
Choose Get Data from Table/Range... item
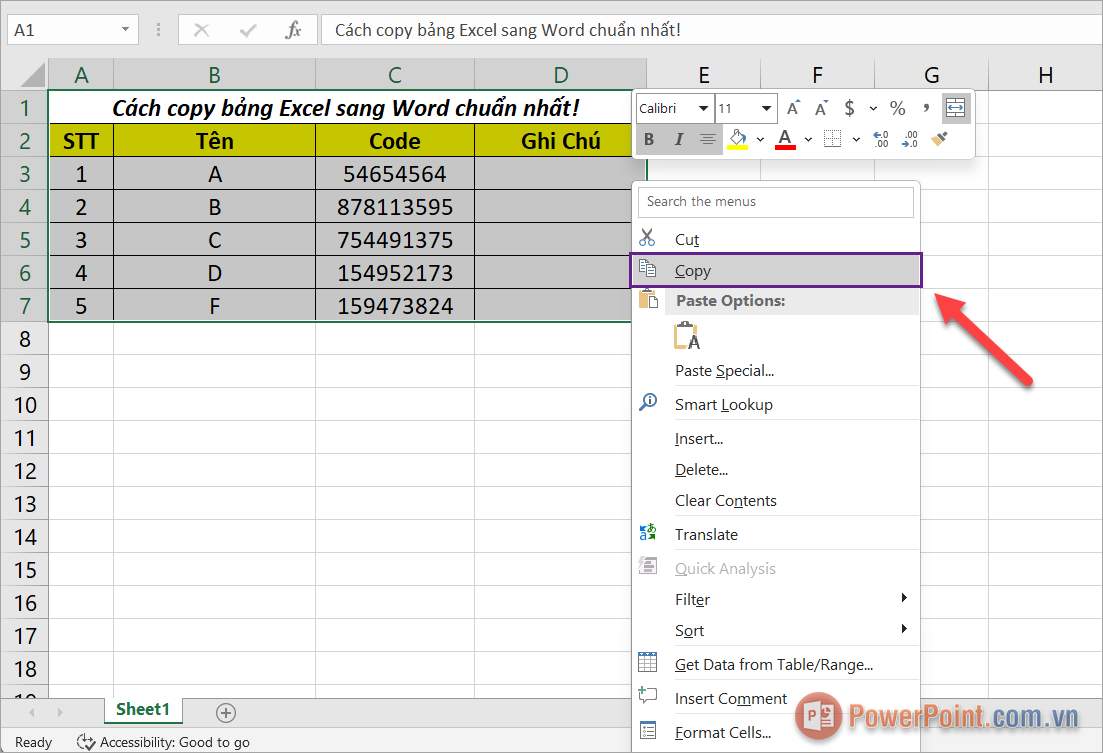pos(776,664)
